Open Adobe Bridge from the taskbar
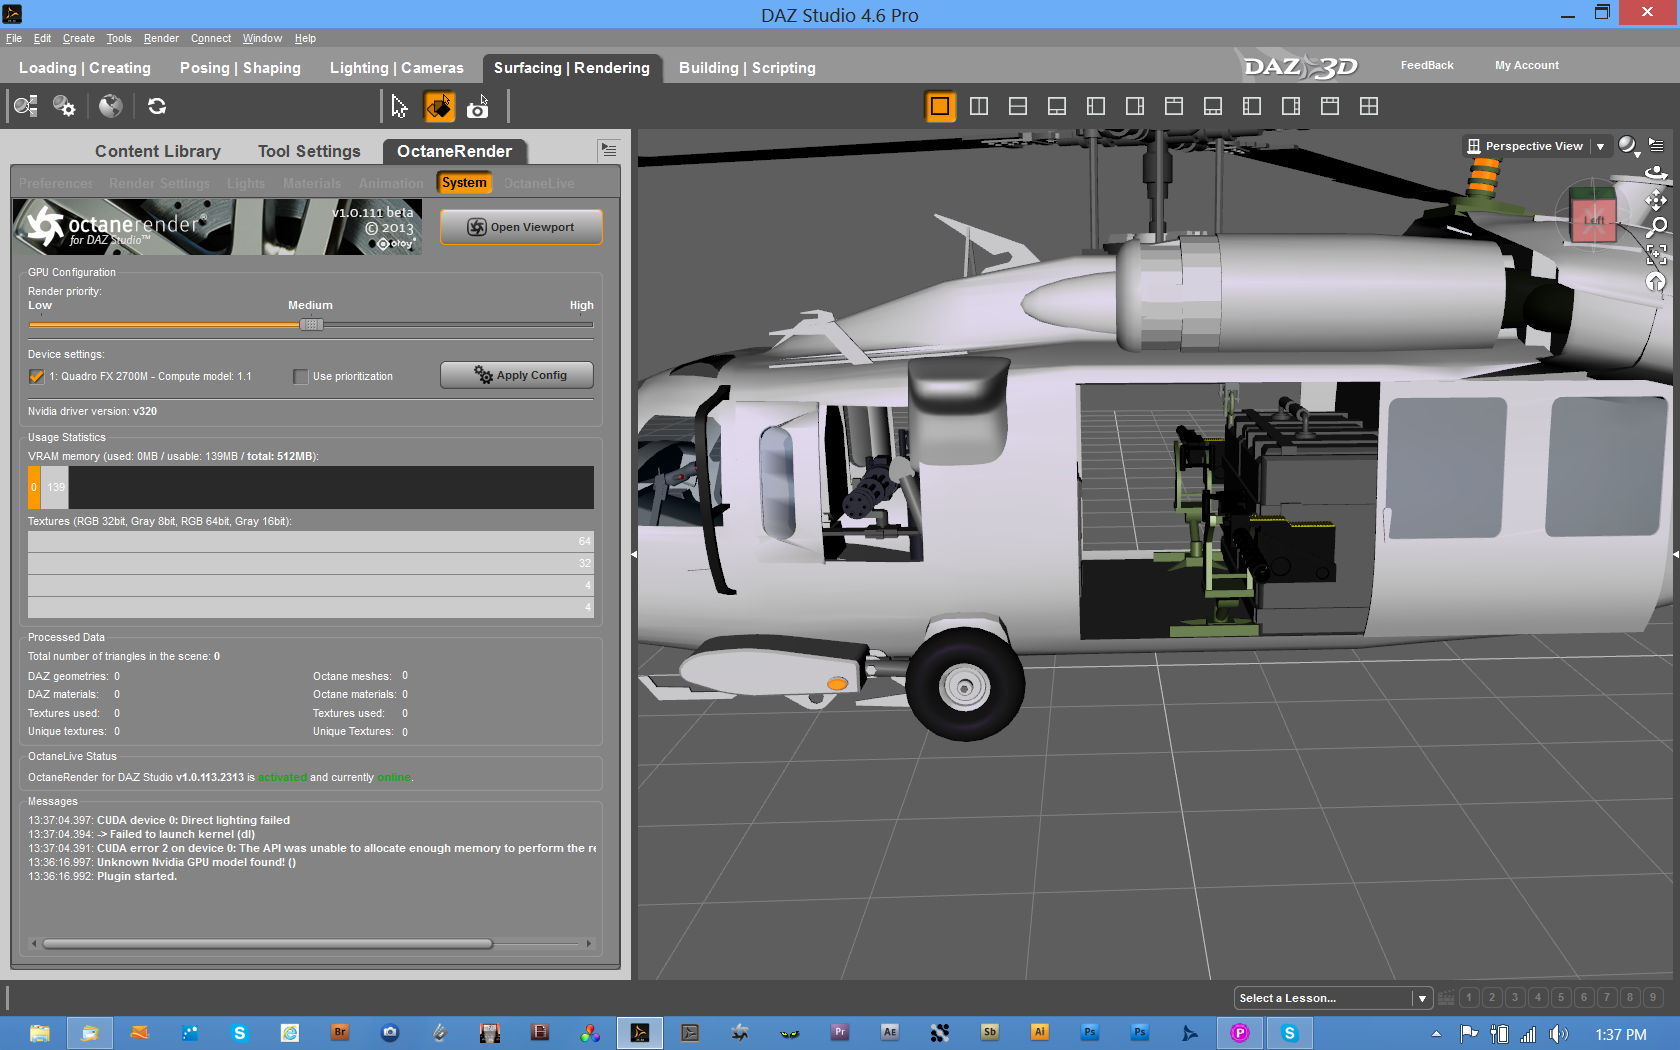The image size is (1680, 1050). [x=340, y=1033]
